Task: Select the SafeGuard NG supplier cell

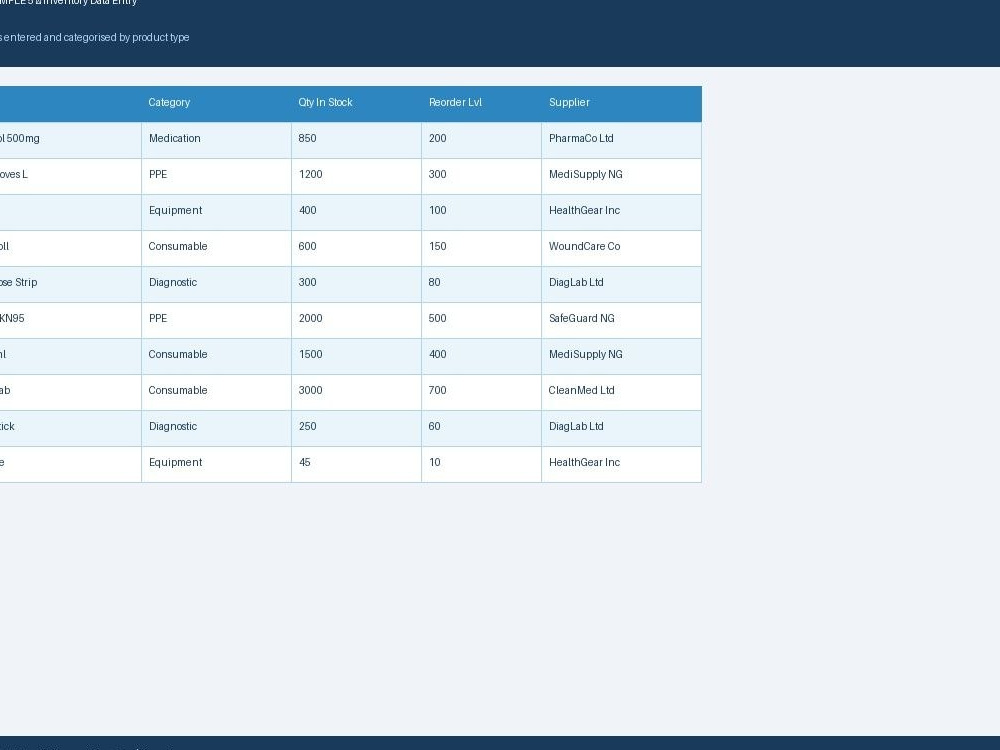Action: point(621,320)
